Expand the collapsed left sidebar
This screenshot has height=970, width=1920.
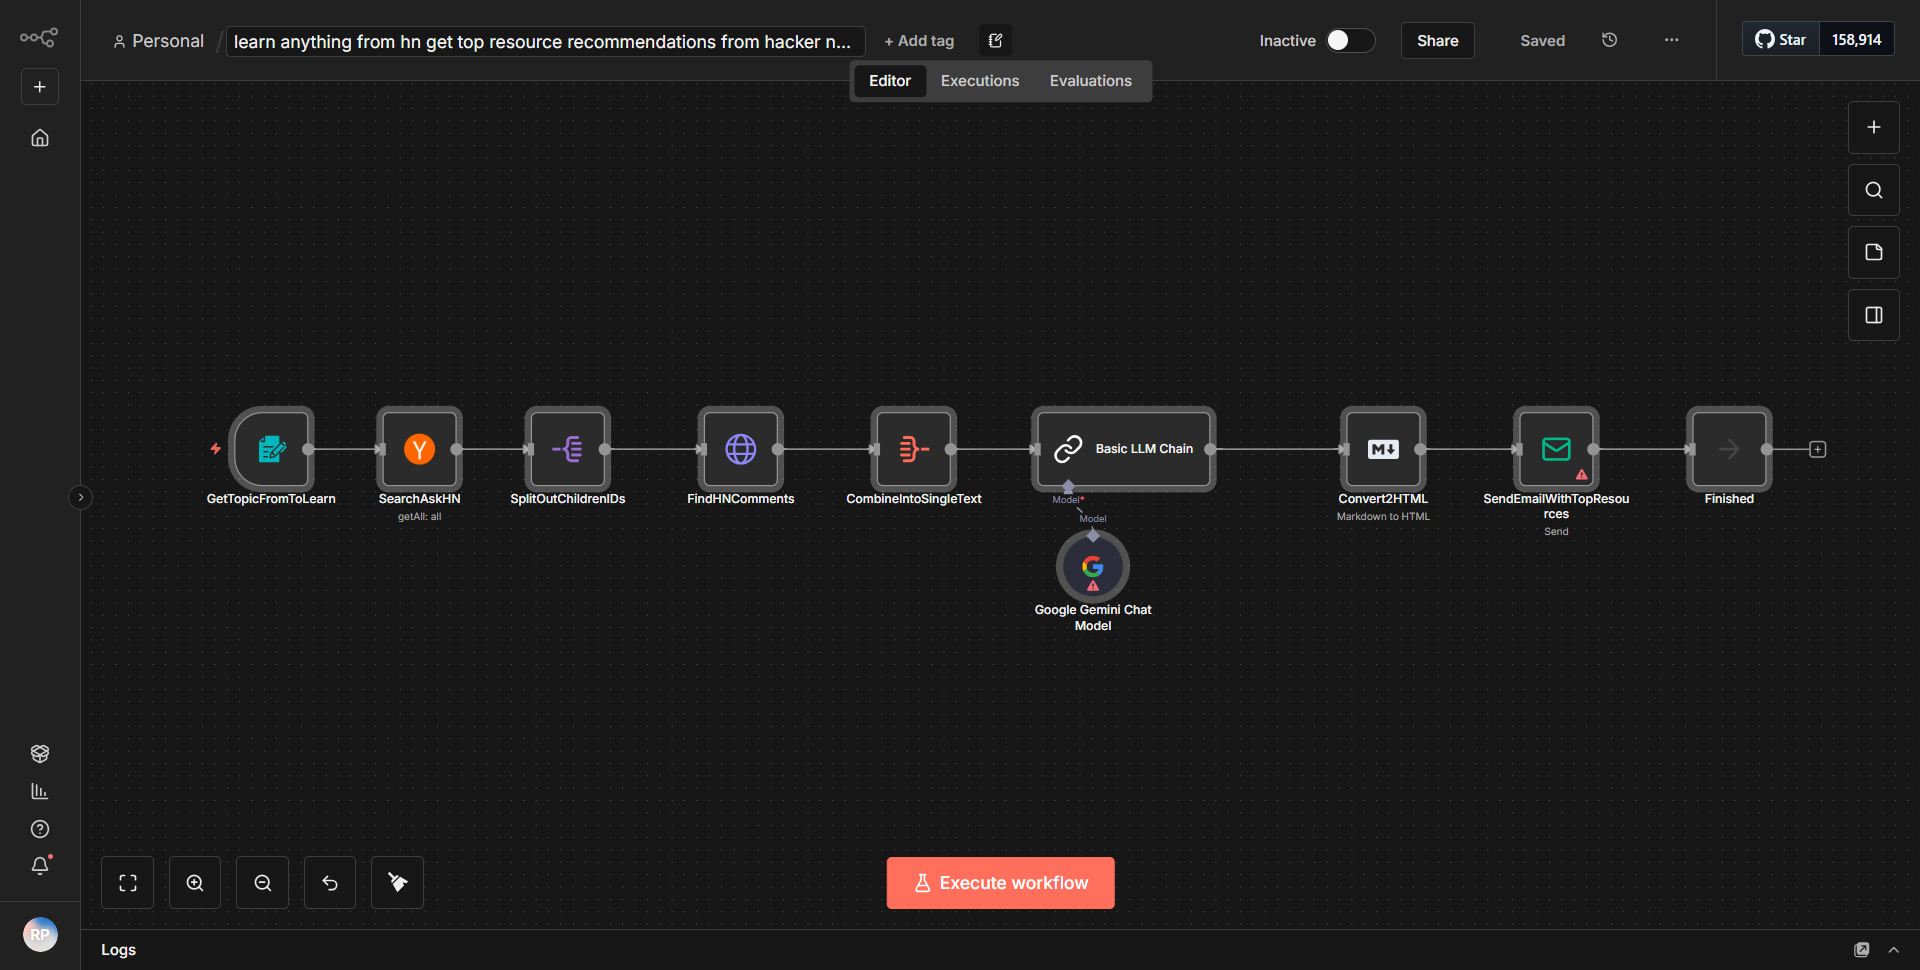coord(80,497)
